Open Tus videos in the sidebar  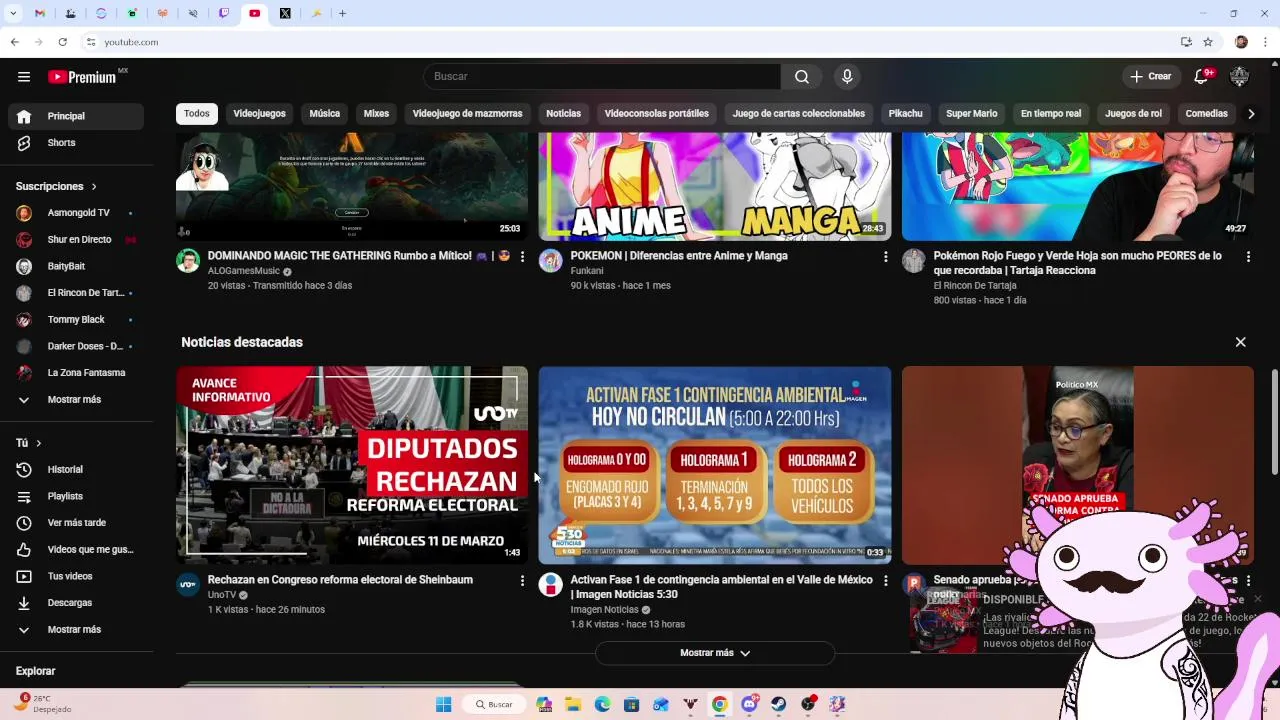tap(76, 577)
